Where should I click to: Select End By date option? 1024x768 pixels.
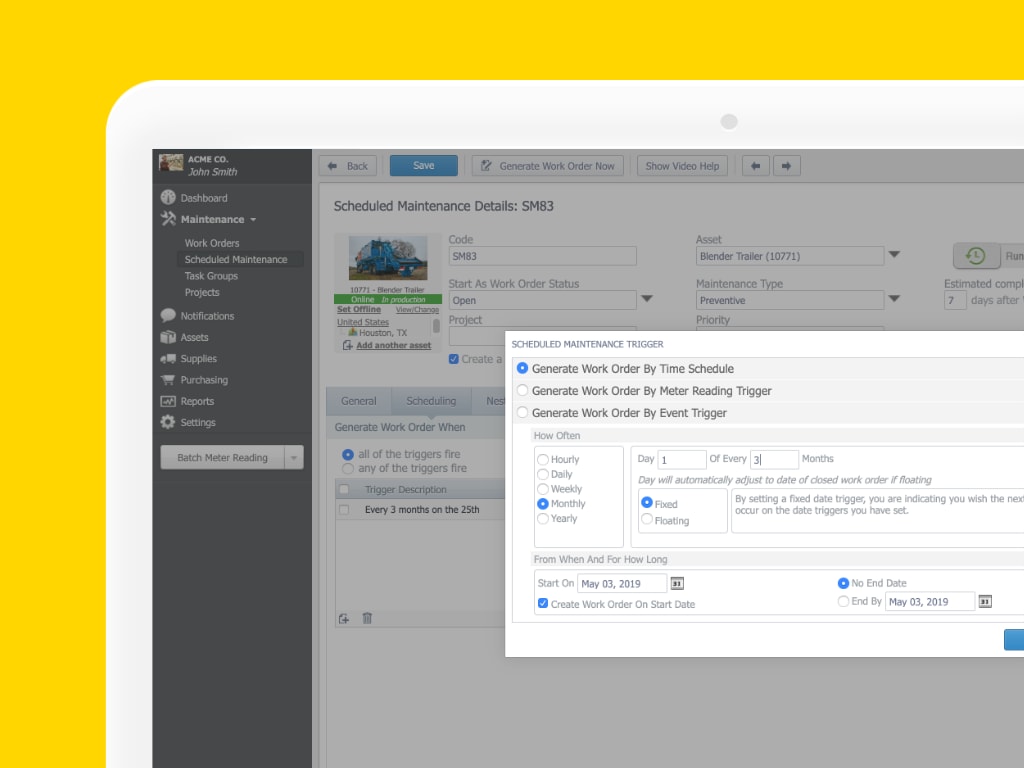(x=843, y=601)
